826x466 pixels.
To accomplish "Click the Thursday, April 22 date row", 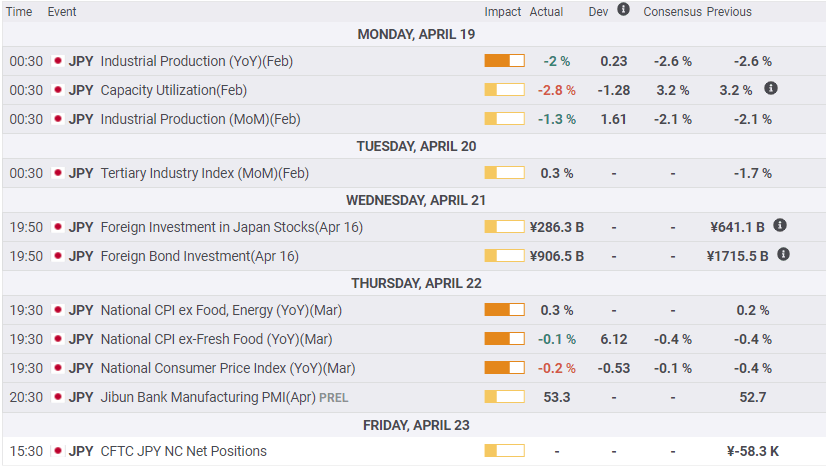I will click(413, 283).
